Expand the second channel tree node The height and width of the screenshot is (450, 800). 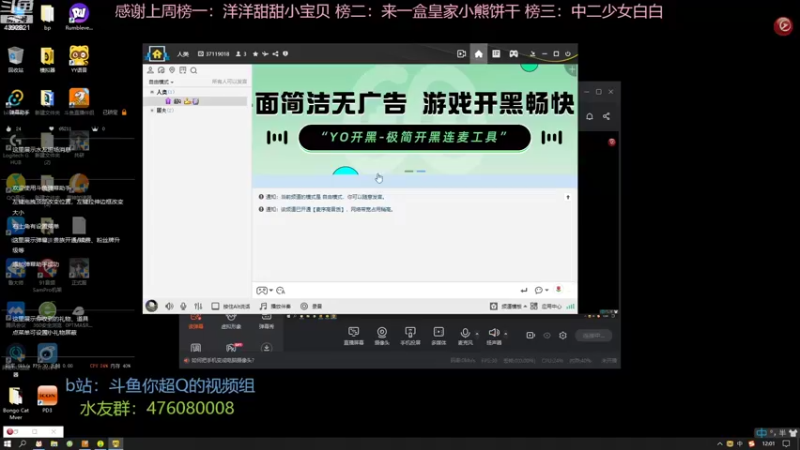click(152, 110)
